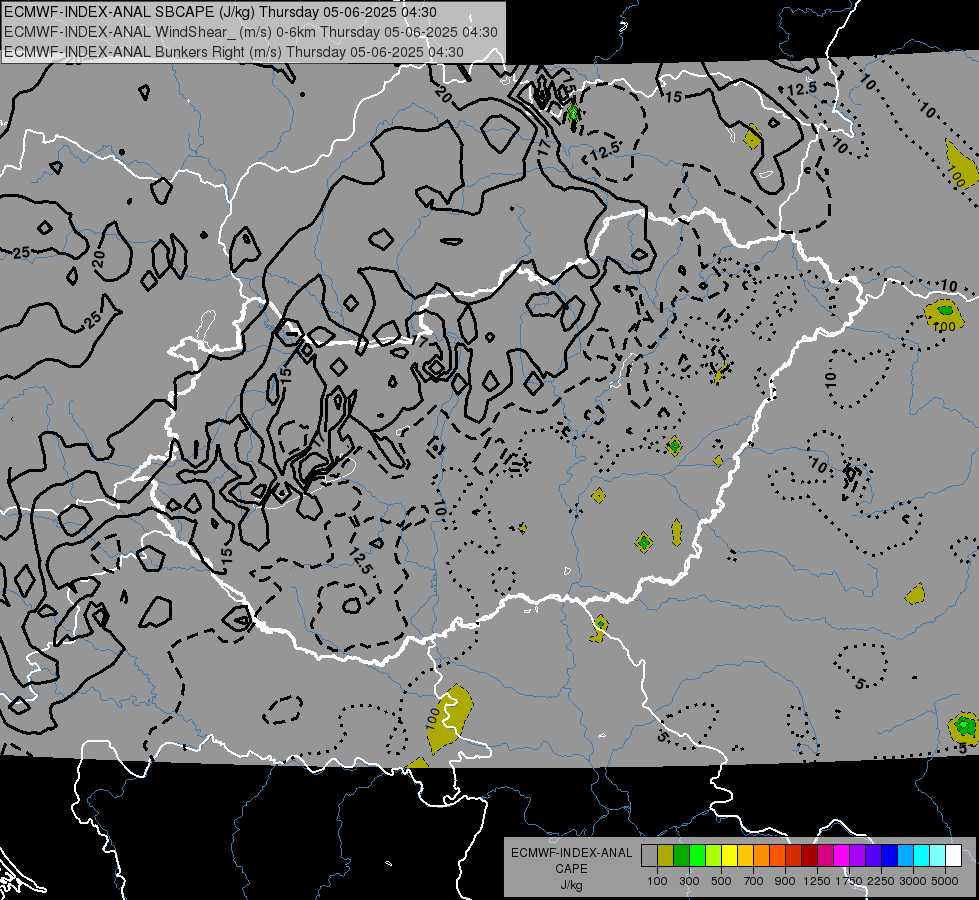Viewport: 979px width, 900px height.
Task: Click the 3000 tick label in legend
Action: 913,881
